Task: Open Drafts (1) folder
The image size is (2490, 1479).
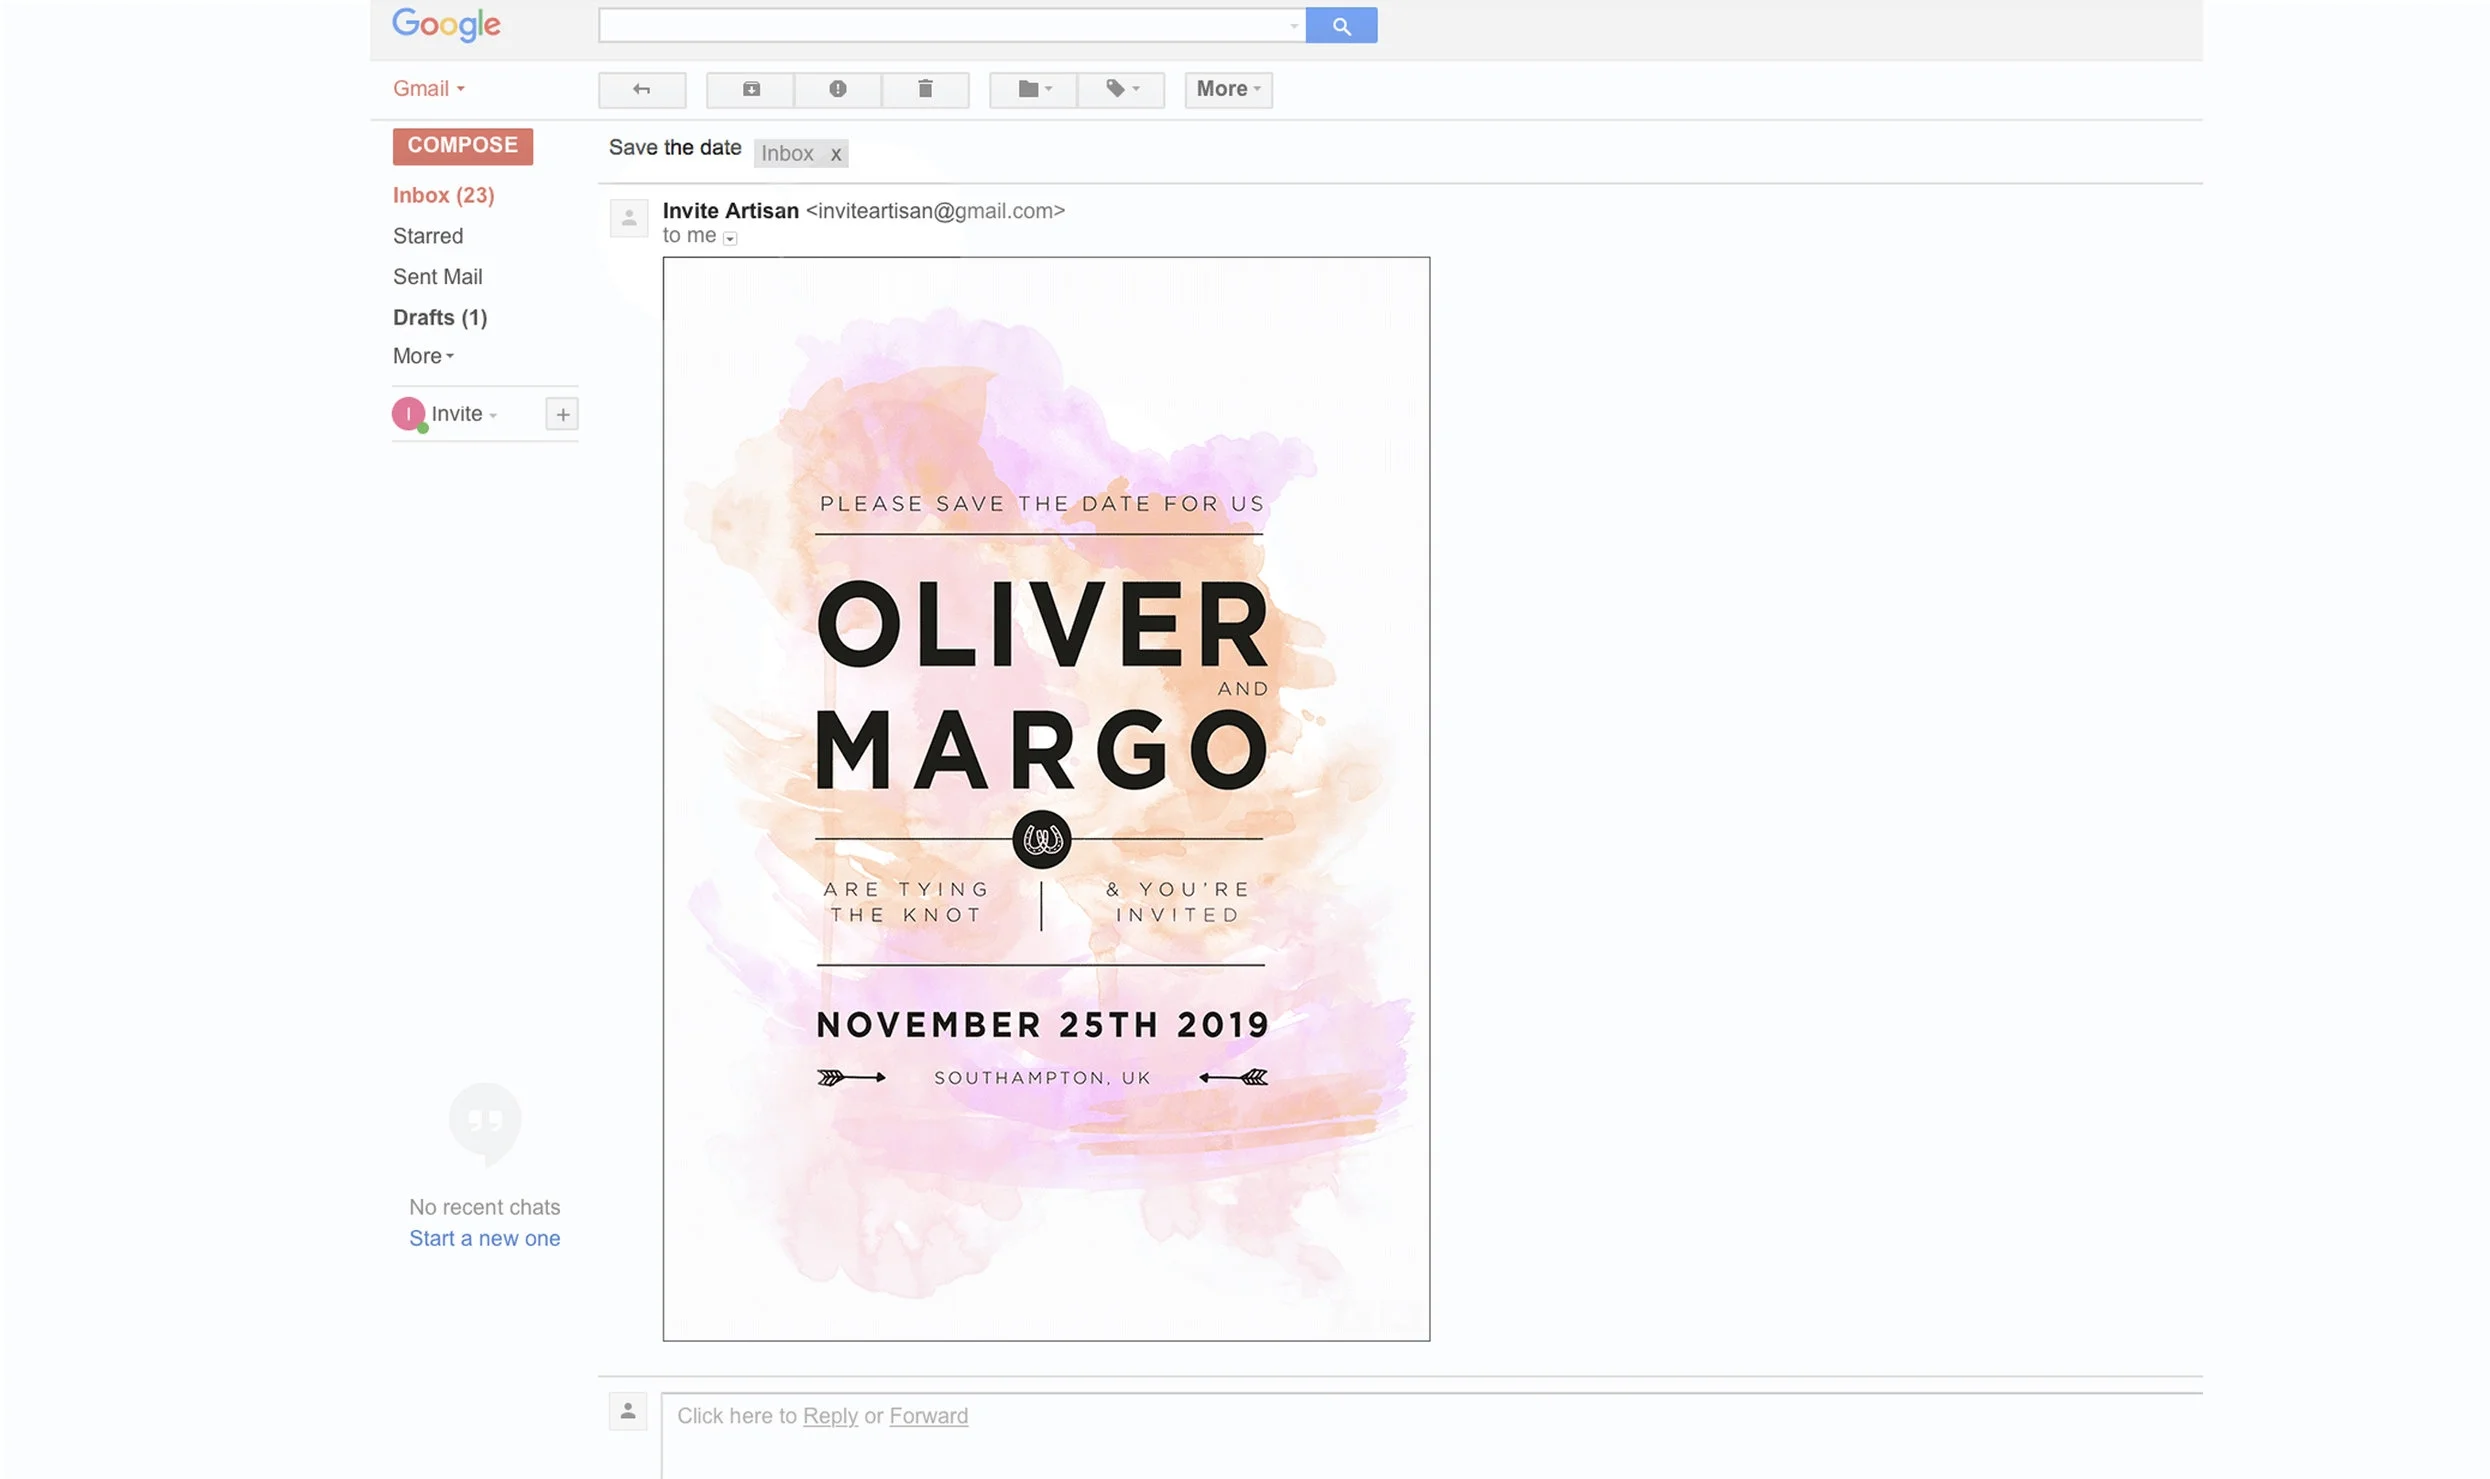Action: pos(440,317)
